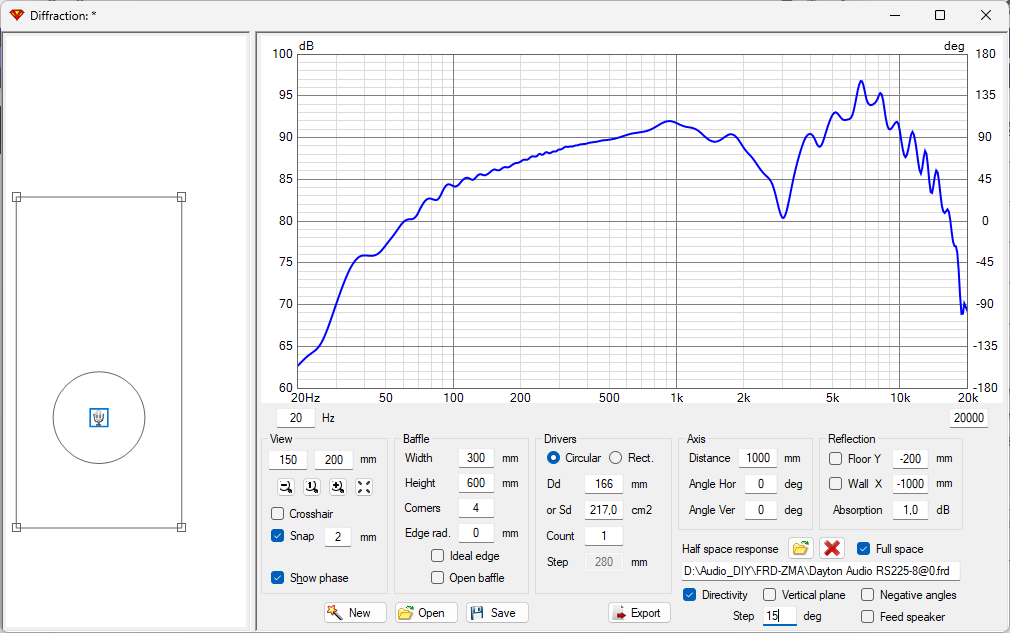
Task: Toggle the Show phase checkbox
Action: [278, 577]
